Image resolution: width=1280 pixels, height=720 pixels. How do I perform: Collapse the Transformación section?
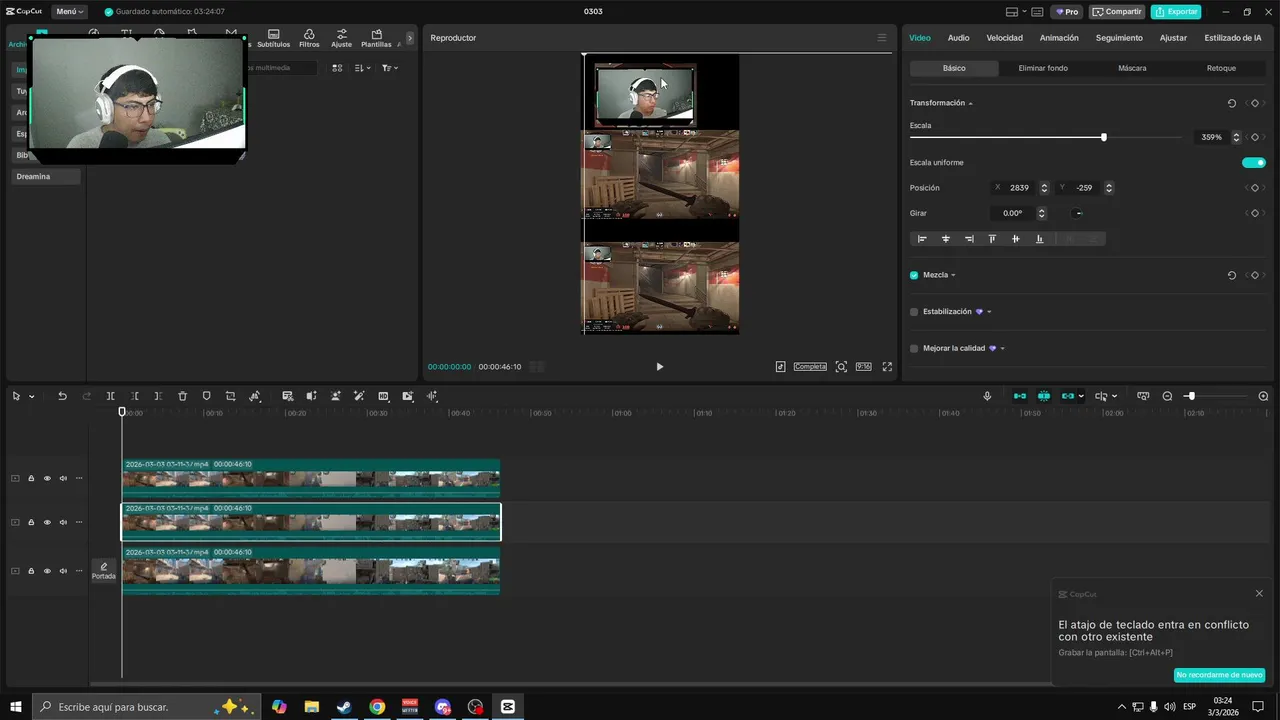[x=970, y=103]
